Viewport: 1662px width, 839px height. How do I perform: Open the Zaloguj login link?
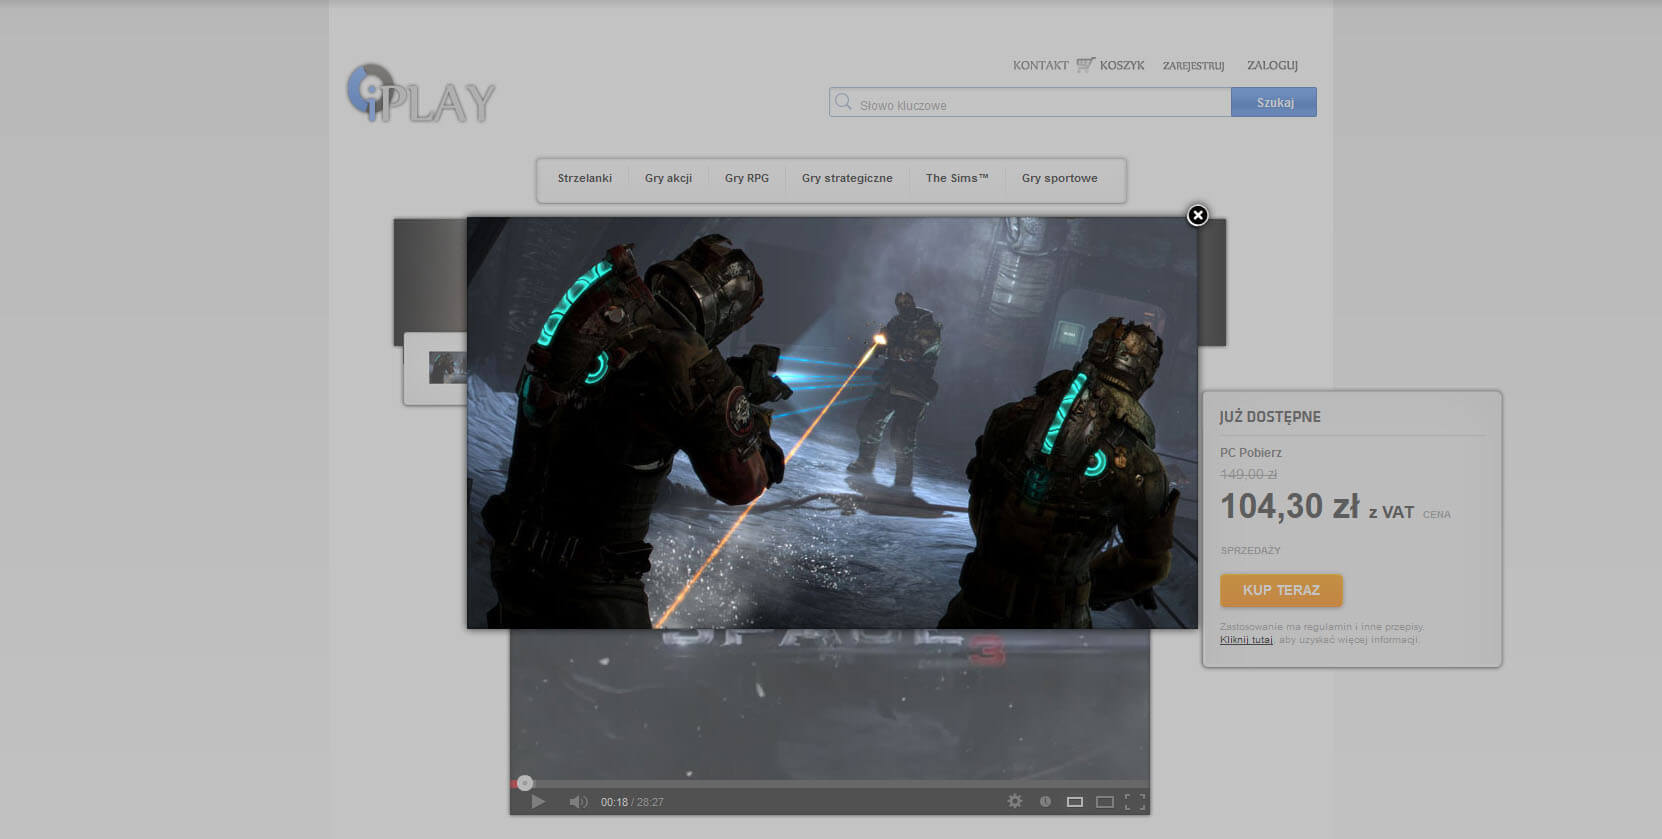tap(1272, 65)
